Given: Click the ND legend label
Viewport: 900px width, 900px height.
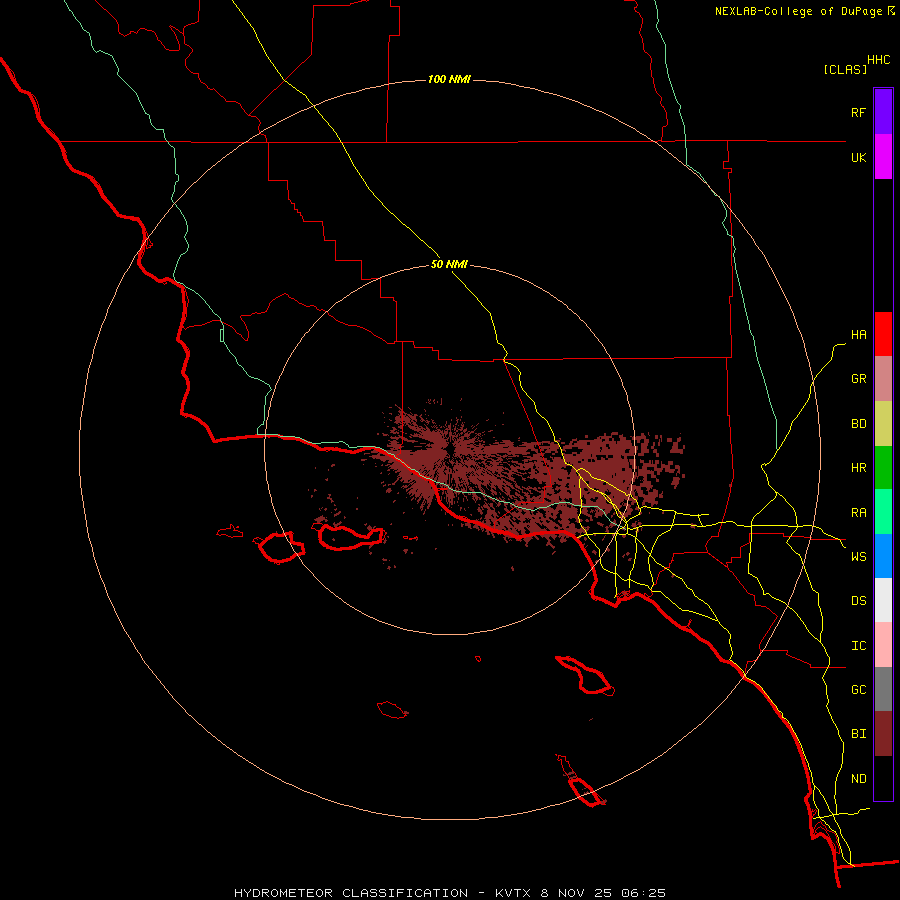Looking at the screenshot, I should click(858, 779).
